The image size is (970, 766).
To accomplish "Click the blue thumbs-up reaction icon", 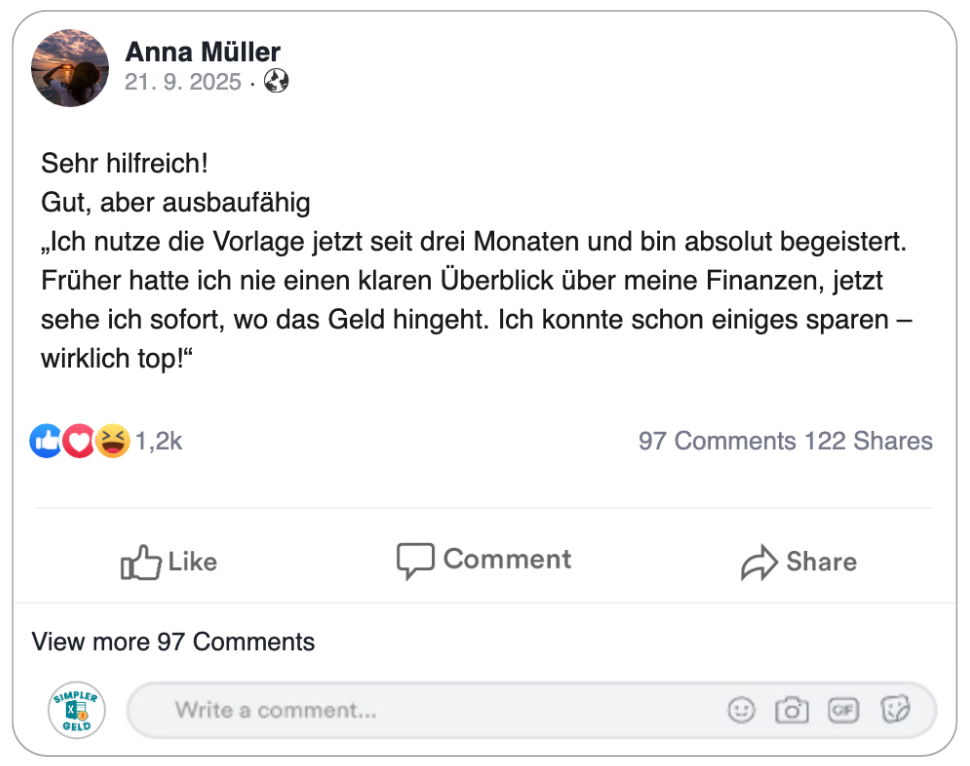I will (46, 440).
